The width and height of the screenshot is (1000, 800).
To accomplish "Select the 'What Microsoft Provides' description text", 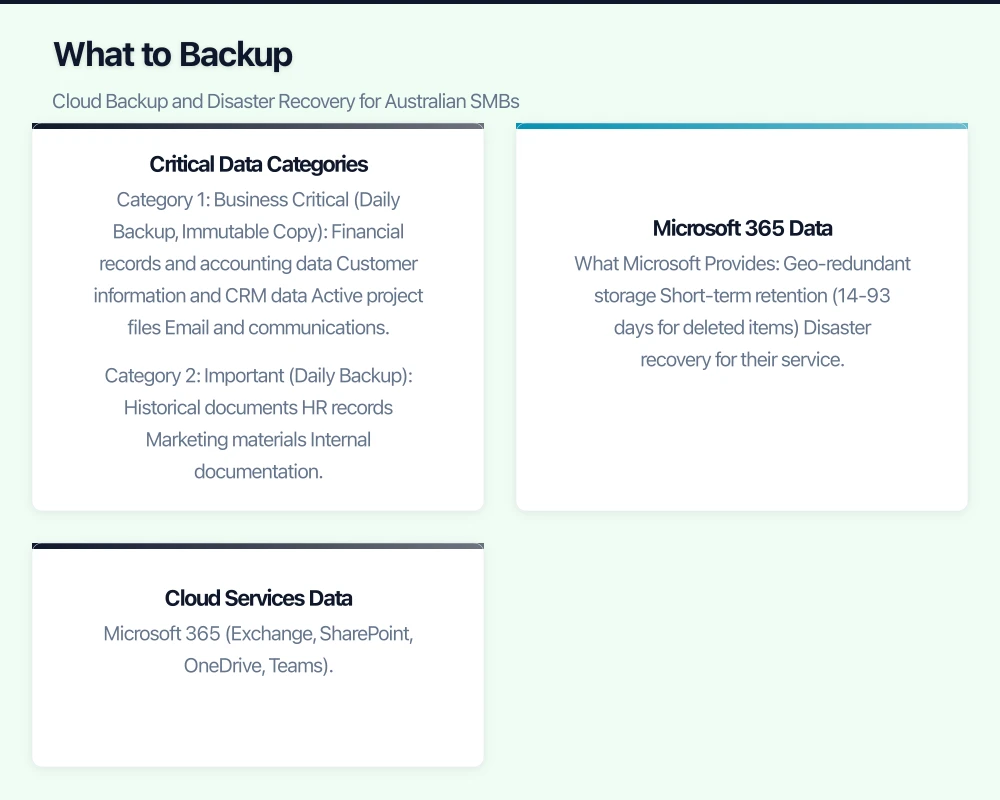I will [x=742, y=311].
